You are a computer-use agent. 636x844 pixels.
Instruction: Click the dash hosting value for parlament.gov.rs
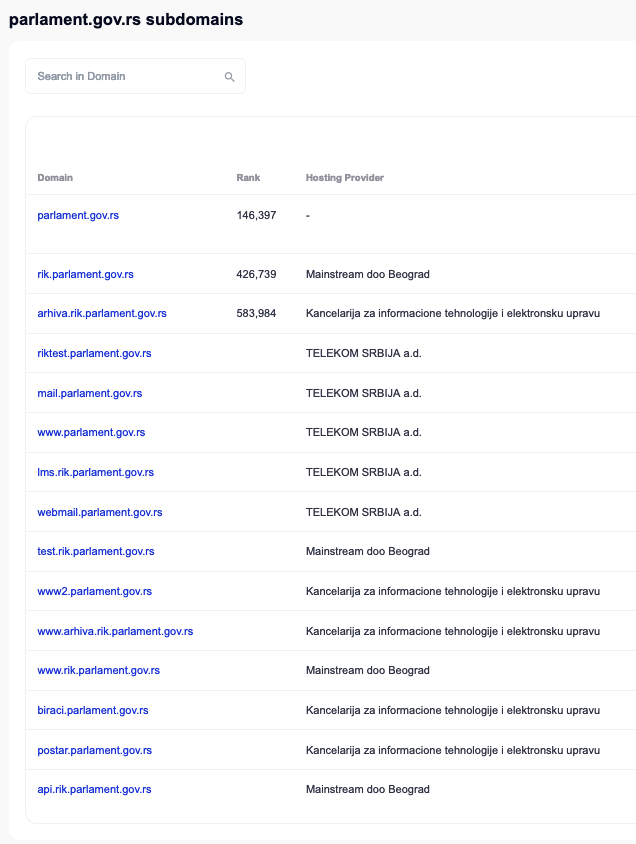pos(308,216)
